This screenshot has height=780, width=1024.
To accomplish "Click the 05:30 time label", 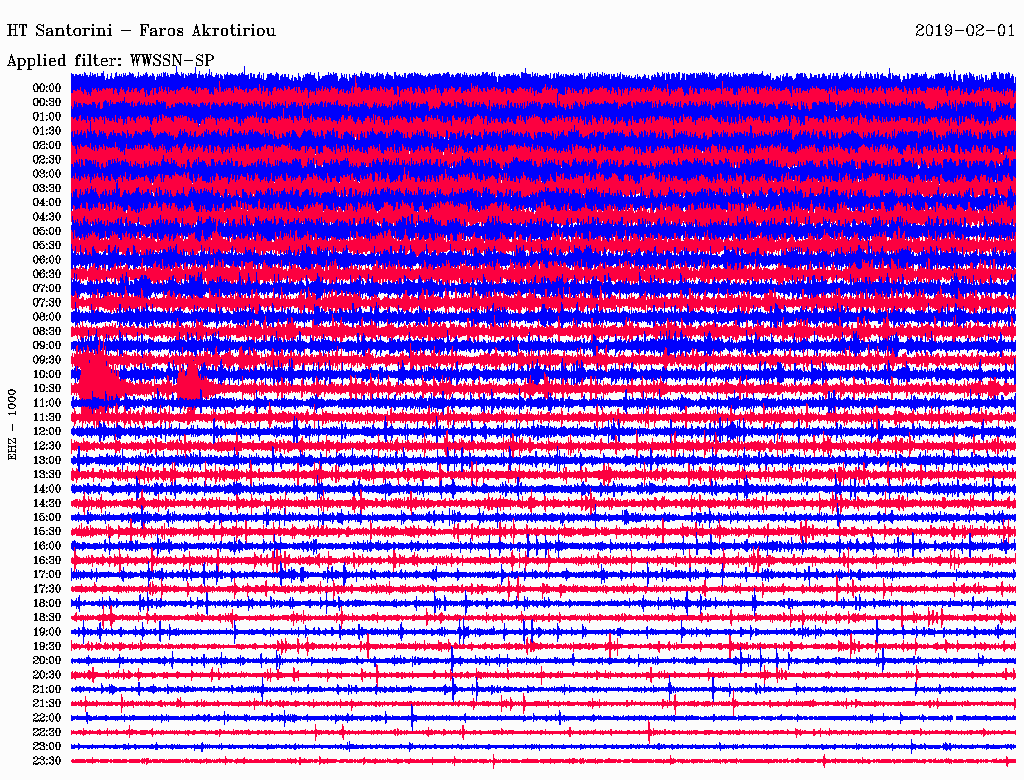I will (47, 246).
